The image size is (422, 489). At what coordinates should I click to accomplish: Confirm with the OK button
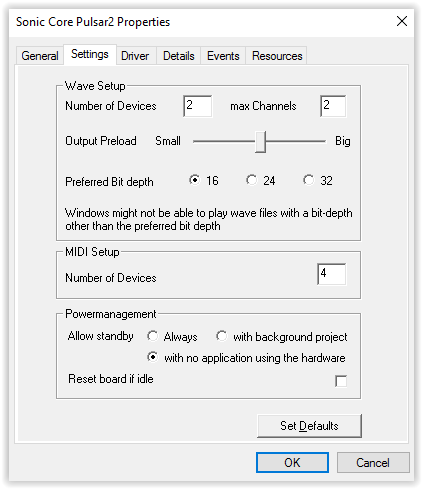pos(292,462)
